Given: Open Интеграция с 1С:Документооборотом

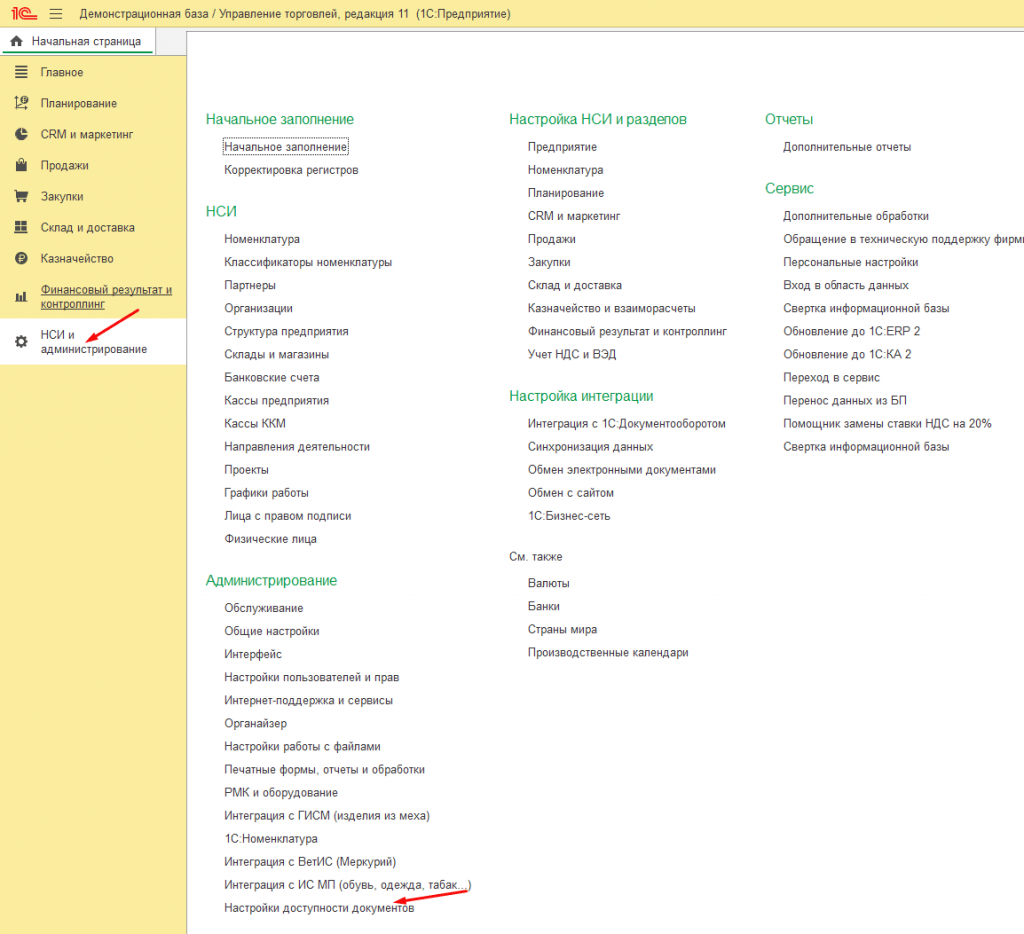Looking at the screenshot, I should [x=627, y=424].
